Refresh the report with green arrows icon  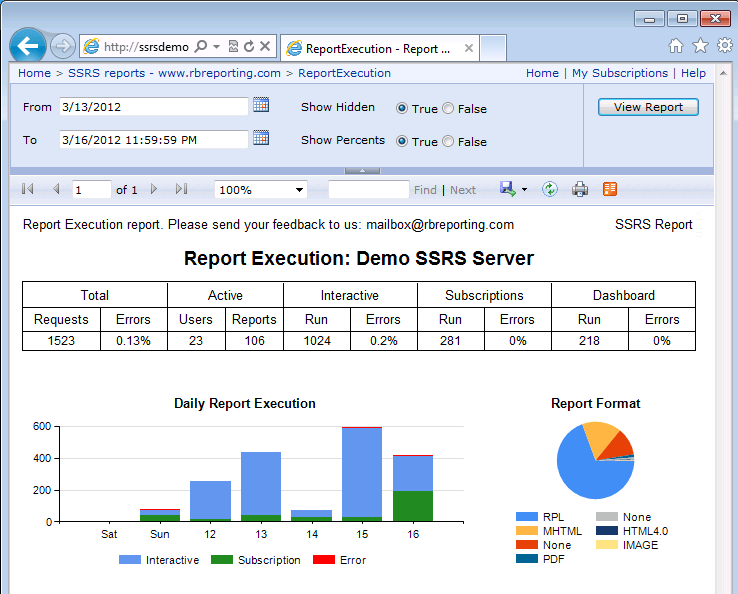[550, 189]
